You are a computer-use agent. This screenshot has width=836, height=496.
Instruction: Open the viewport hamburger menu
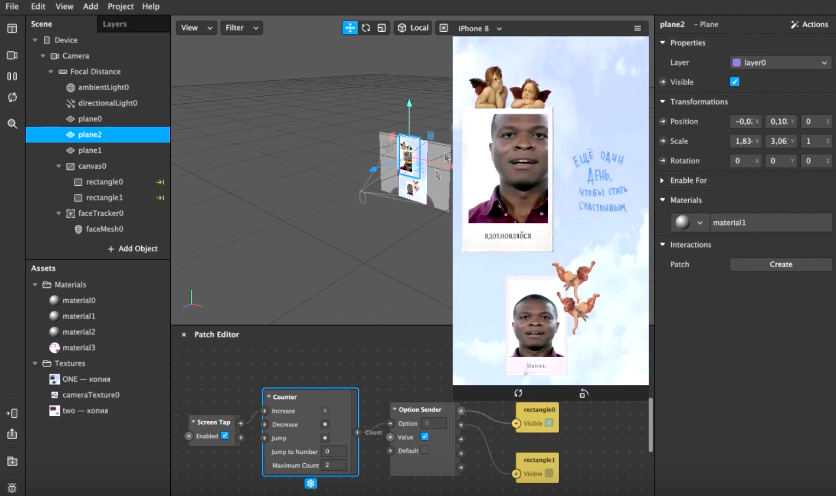(637, 28)
